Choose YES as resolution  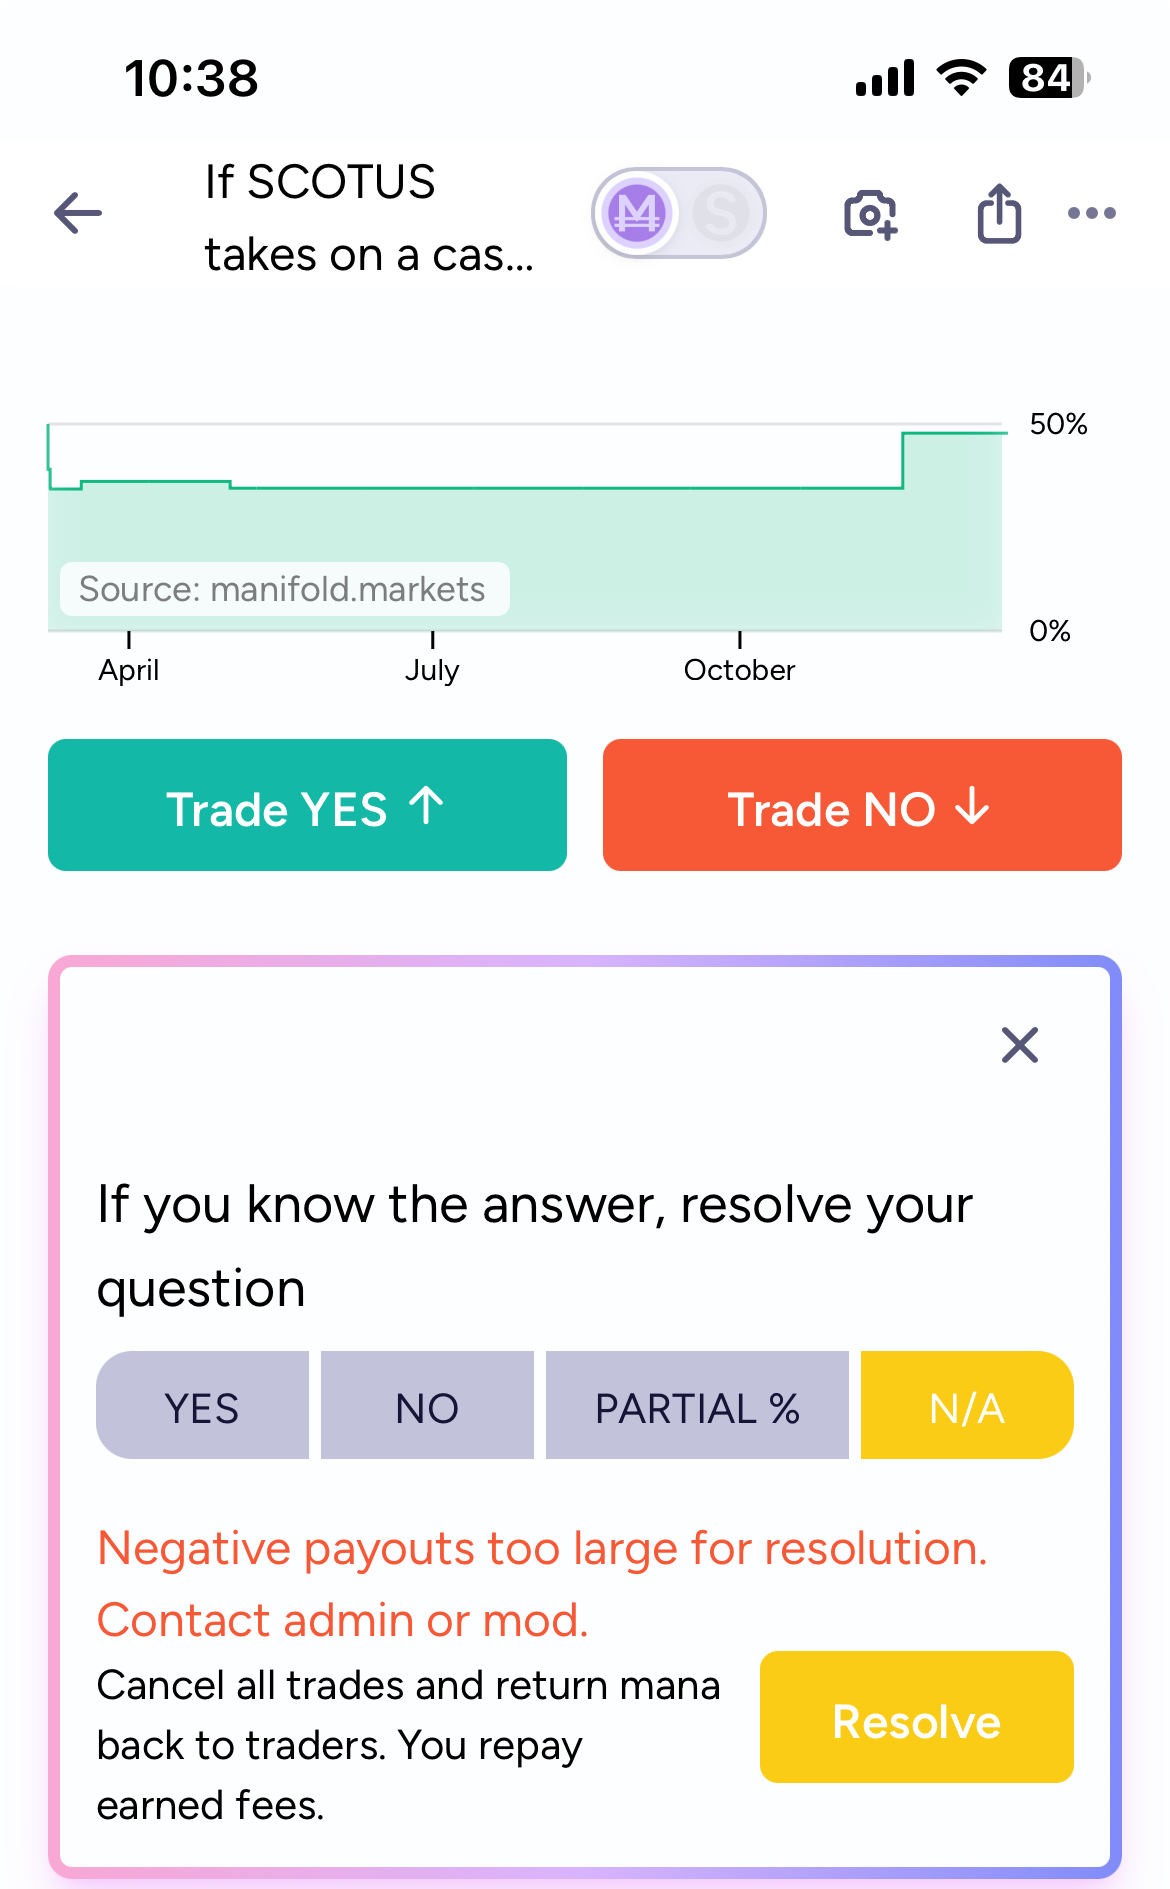click(202, 1405)
